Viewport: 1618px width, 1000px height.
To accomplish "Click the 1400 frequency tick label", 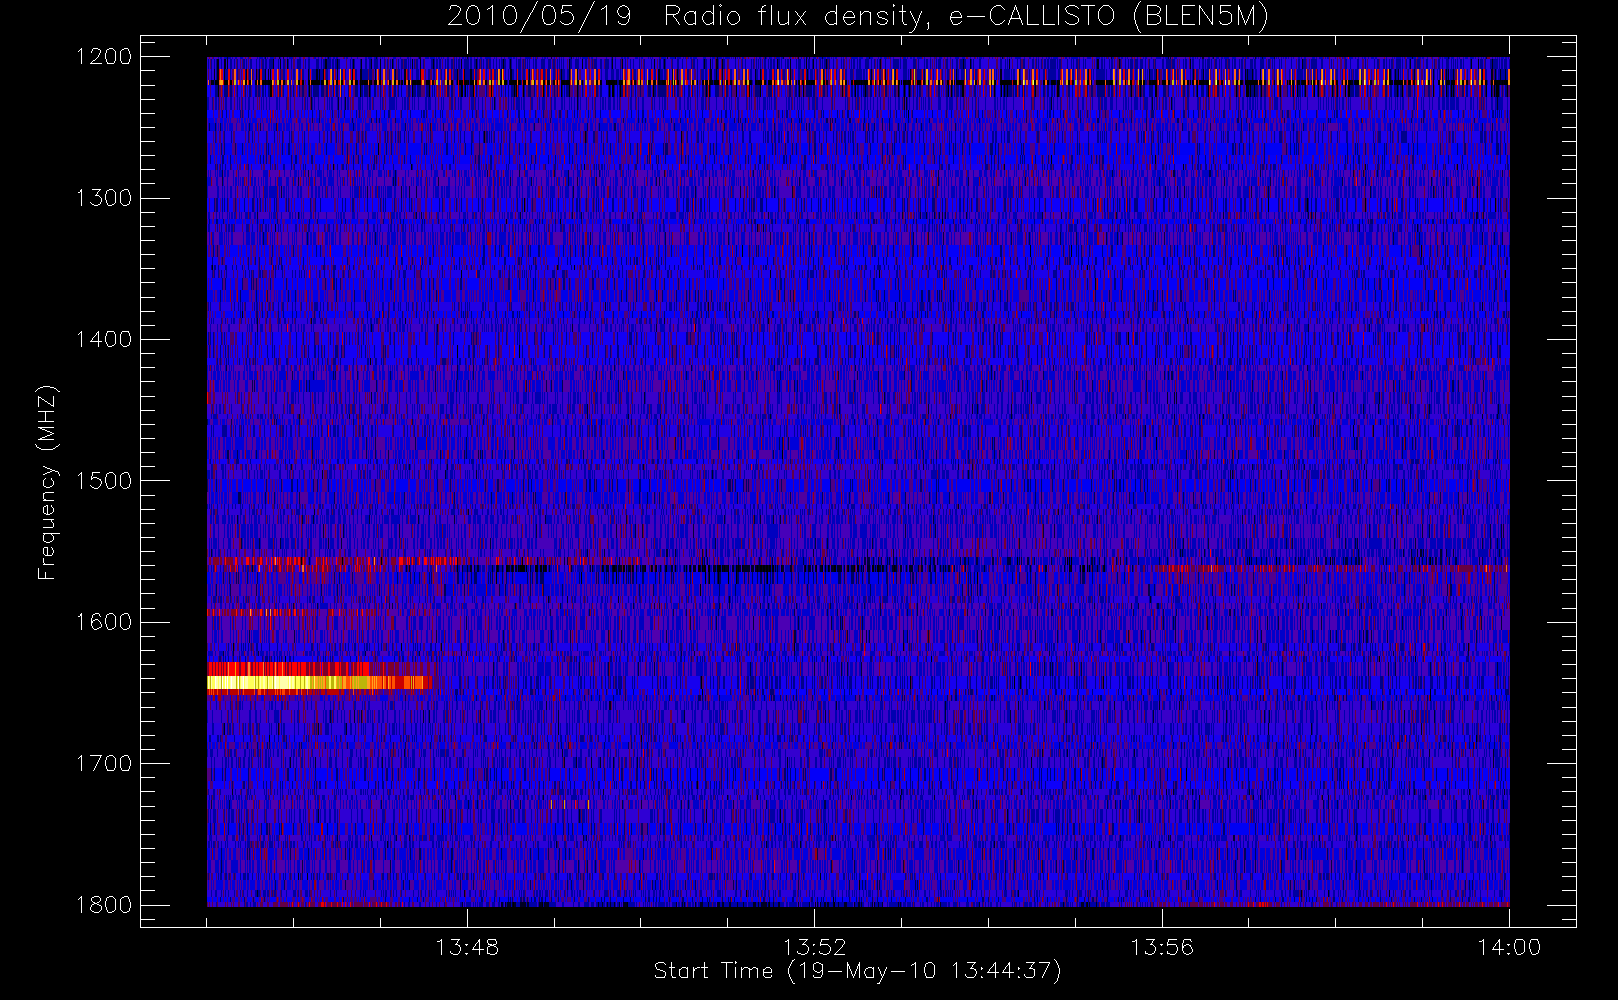I will [x=104, y=339].
